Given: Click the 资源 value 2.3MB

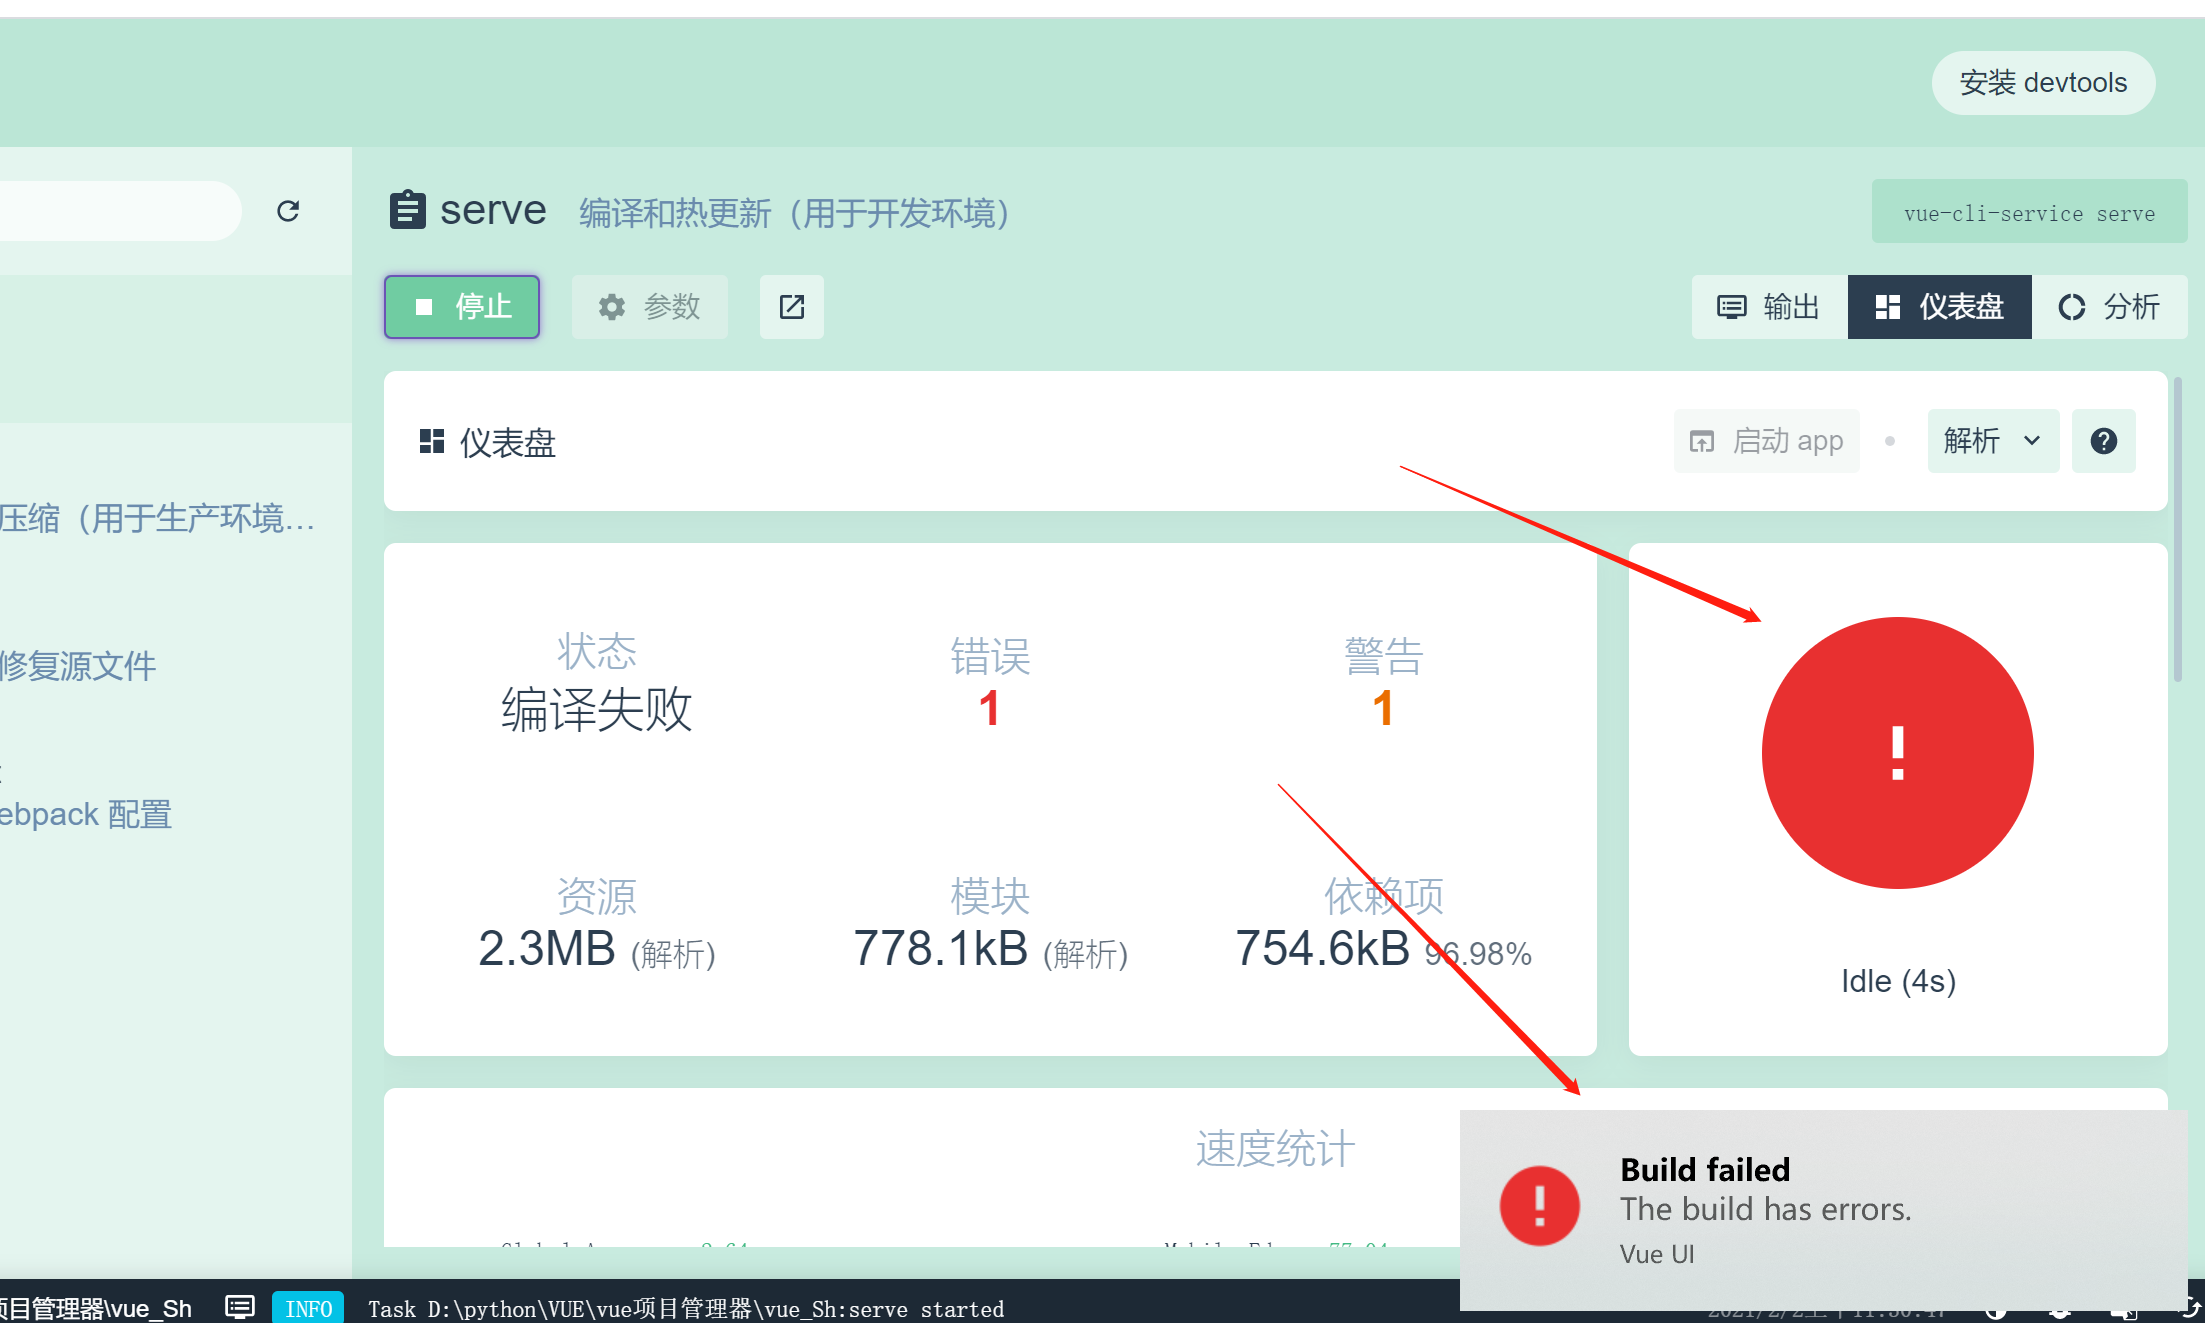Looking at the screenshot, I should (547, 948).
